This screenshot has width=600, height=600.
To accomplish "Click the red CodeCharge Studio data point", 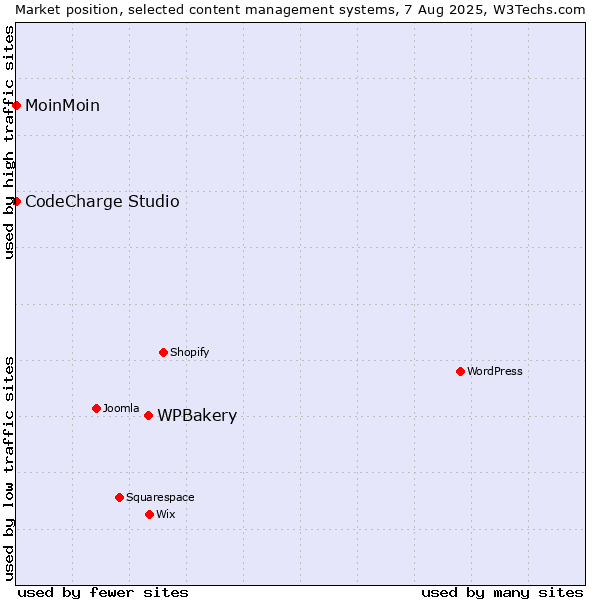I will [16, 202].
